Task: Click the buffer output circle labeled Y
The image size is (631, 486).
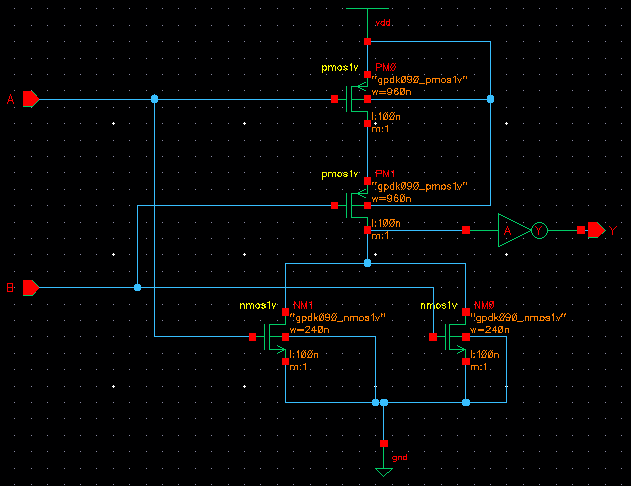Action: click(539, 231)
